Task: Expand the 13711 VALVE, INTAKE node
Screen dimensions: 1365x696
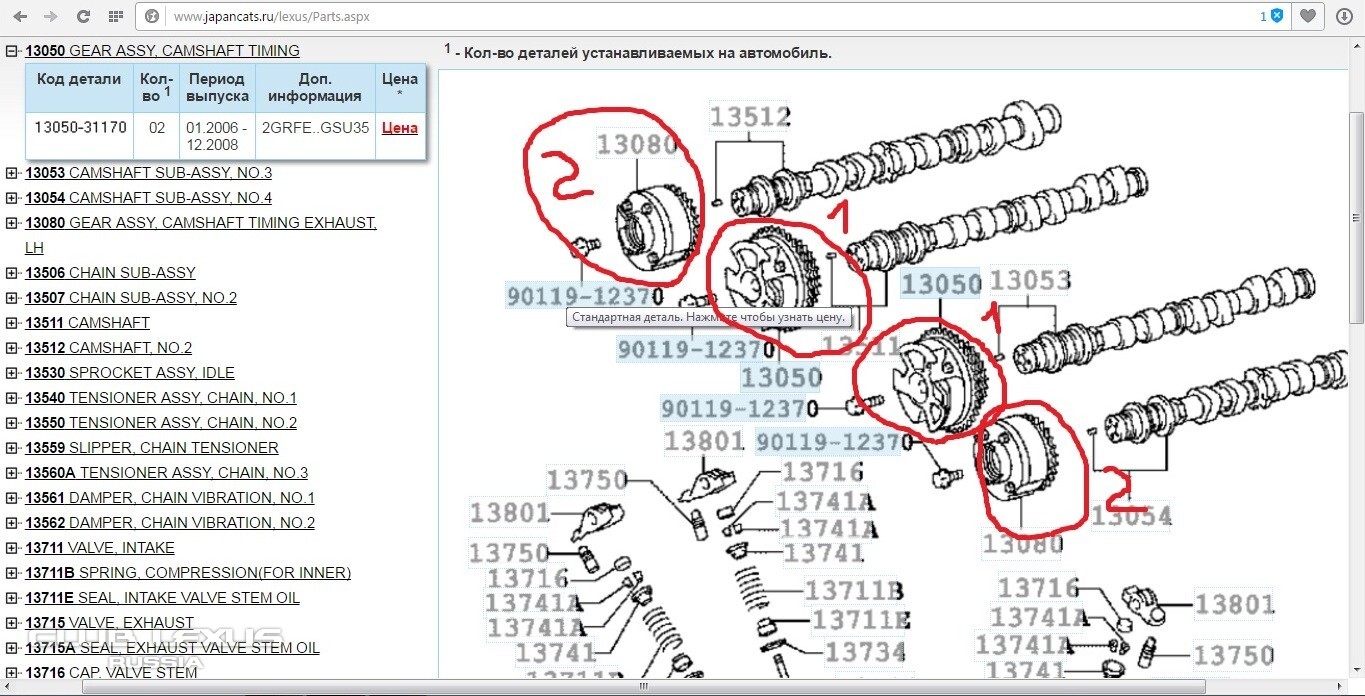Action: (12, 548)
